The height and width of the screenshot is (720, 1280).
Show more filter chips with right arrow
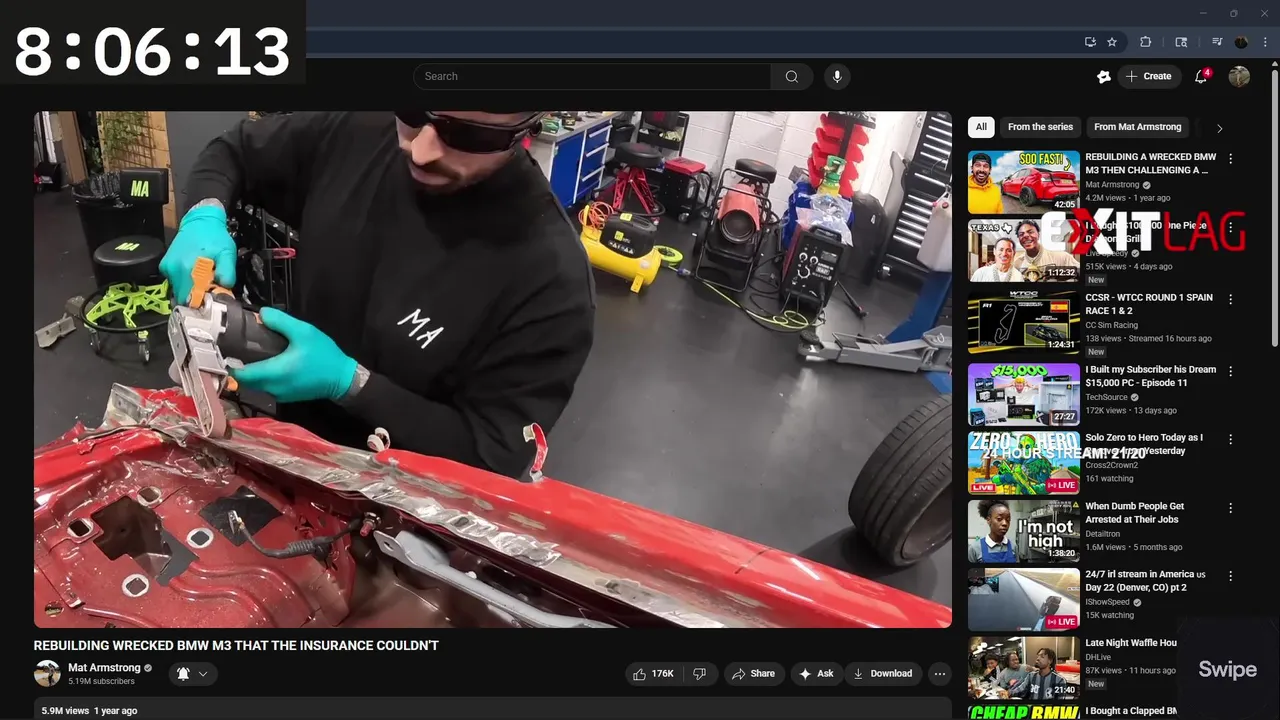point(1219,128)
